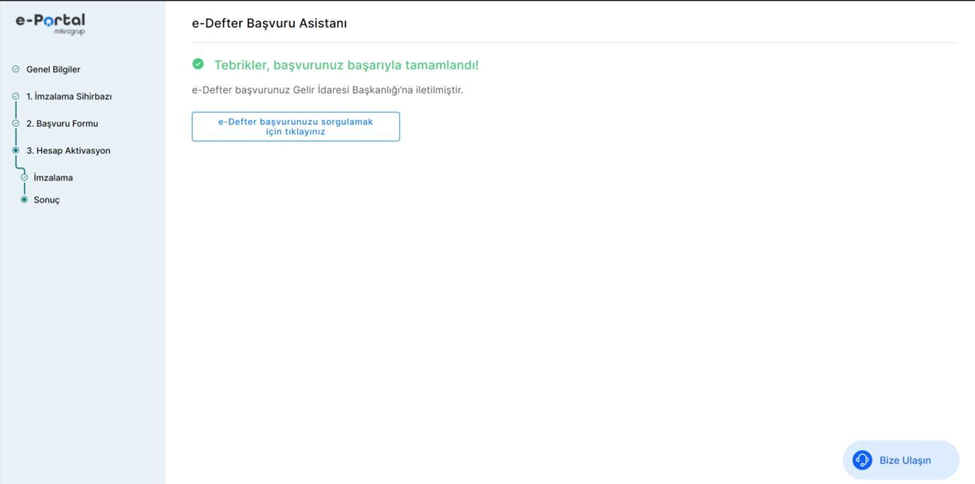Collapse the 3. Hesap Aktivasyon step
975x484 pixels.
(x=68, y=151)
